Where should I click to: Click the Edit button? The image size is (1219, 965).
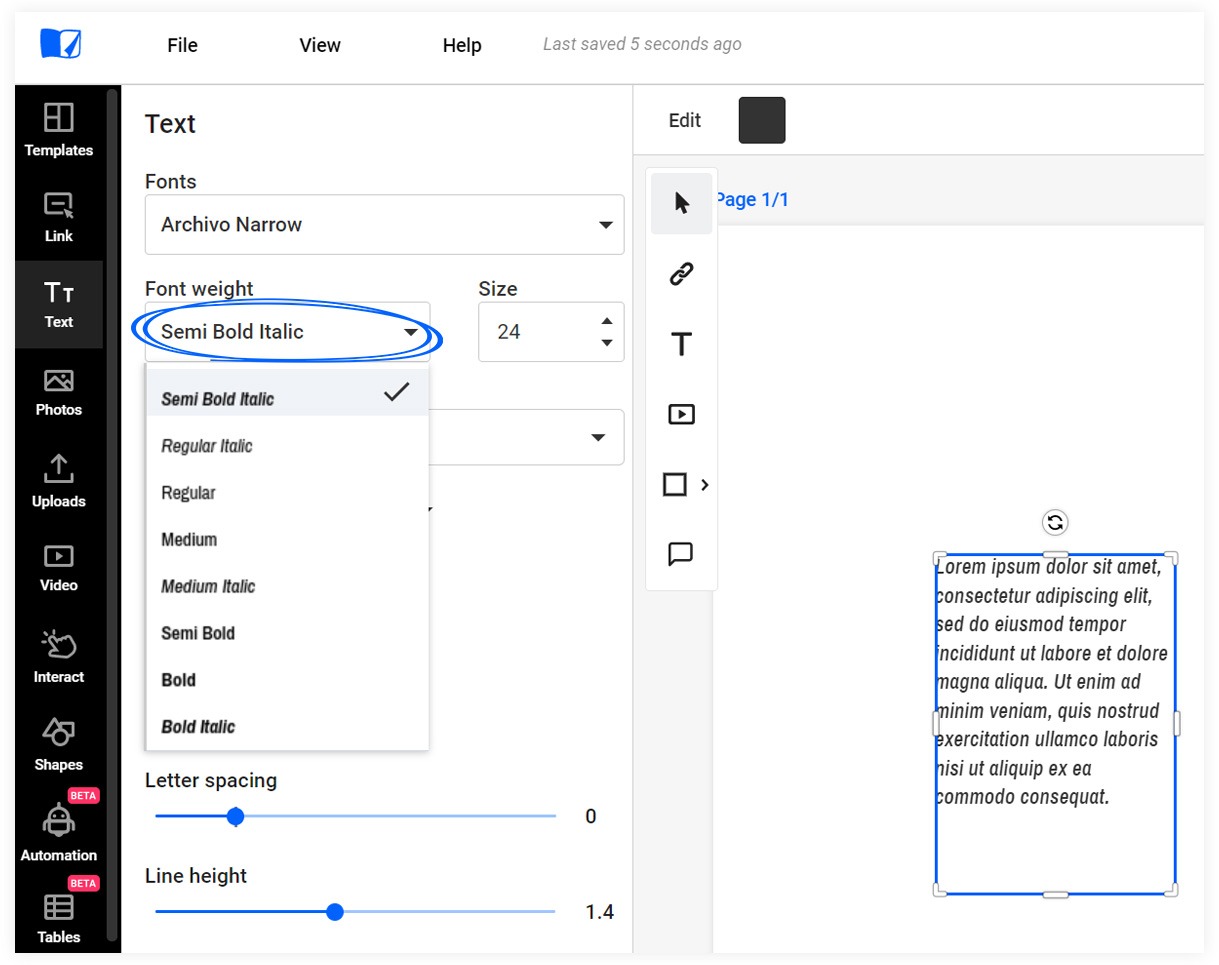tap(685, 120)
